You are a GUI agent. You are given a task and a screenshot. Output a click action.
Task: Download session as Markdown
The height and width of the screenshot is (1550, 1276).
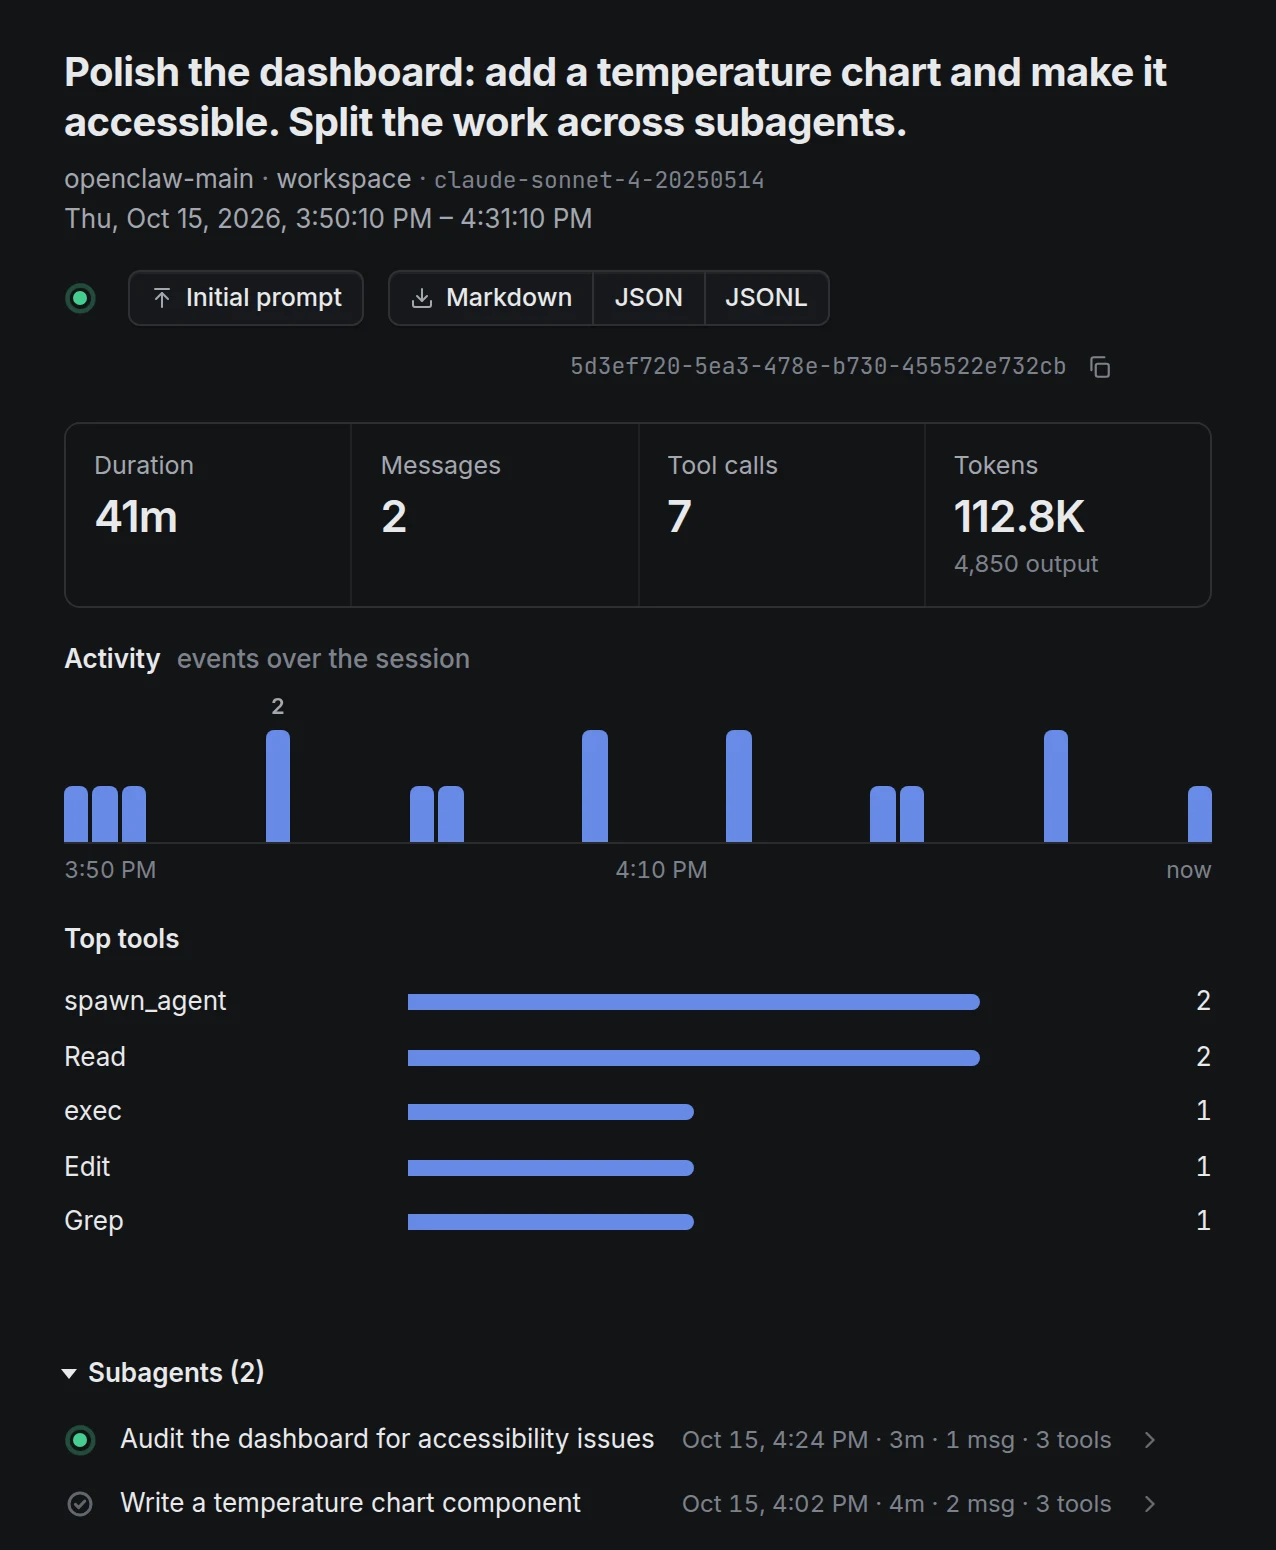[x=491, y=298]
